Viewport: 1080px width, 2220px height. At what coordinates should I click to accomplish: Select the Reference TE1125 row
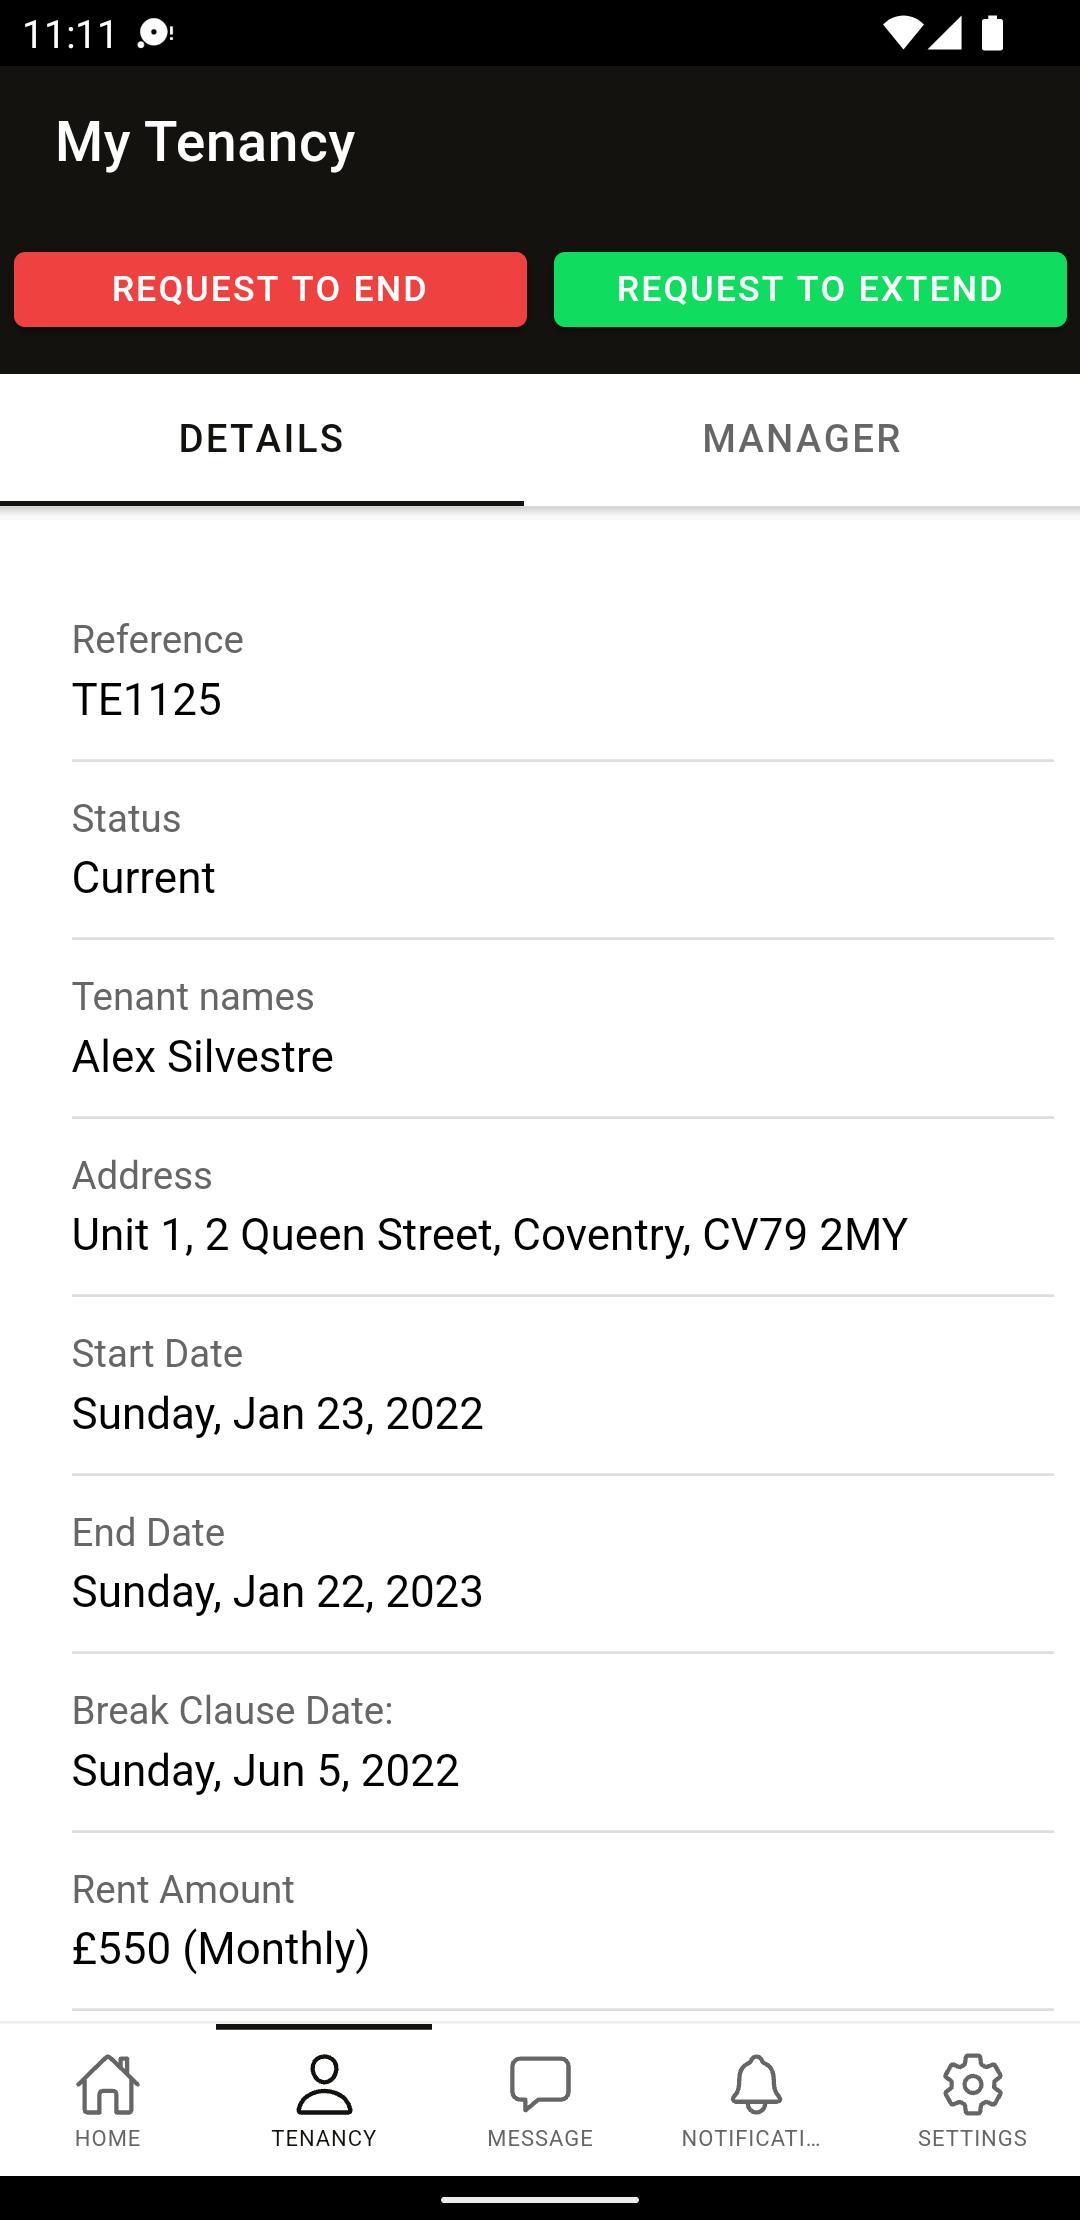(563, 671)
